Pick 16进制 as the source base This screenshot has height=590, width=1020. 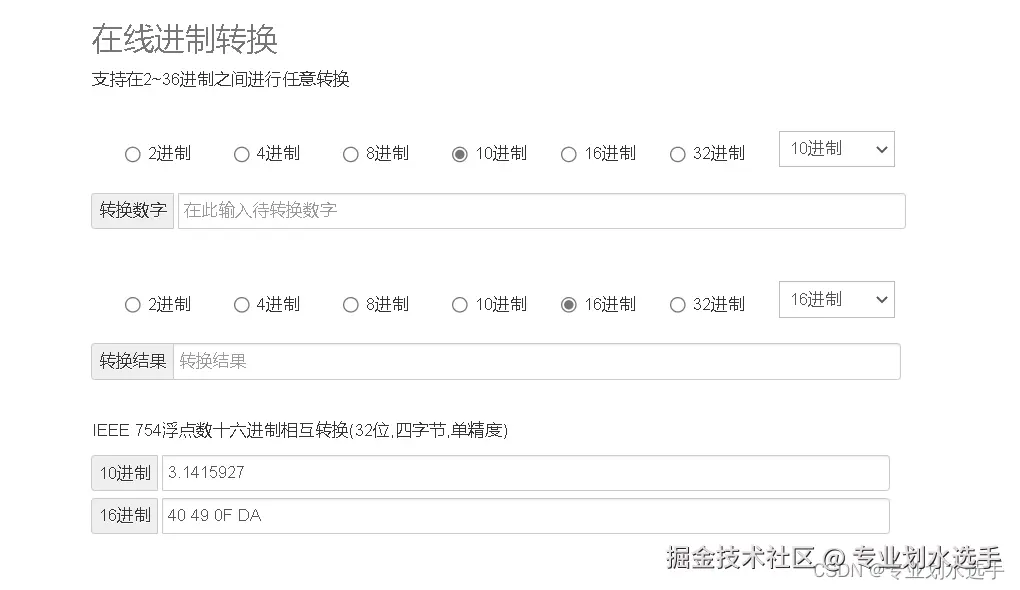[569, 154]
